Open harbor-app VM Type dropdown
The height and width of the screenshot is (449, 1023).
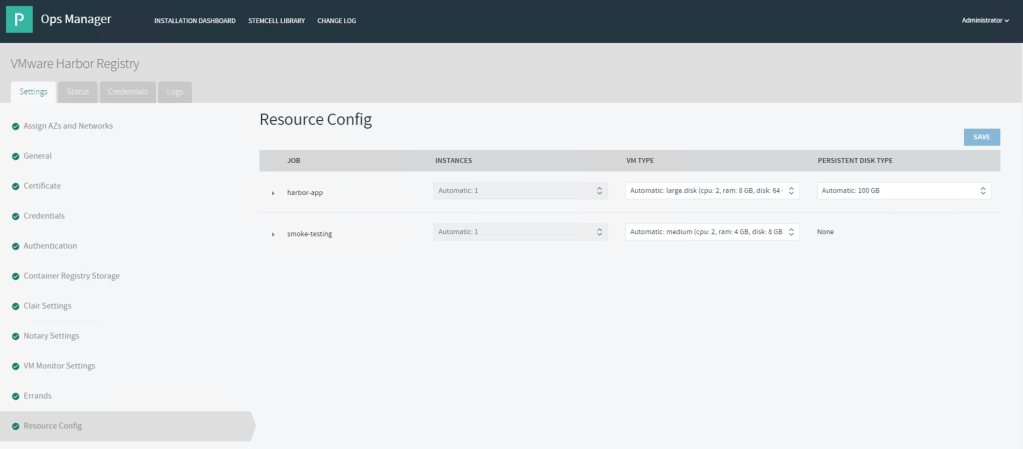[712, 190]
